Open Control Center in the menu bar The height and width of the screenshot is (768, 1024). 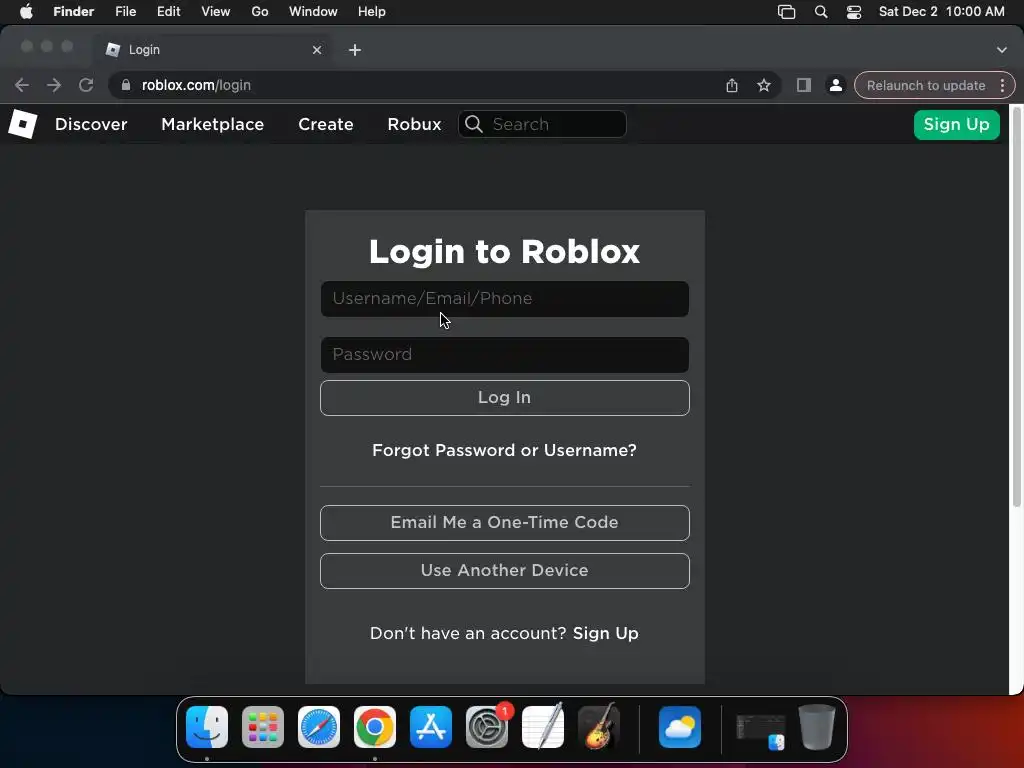tap(854, 12)
